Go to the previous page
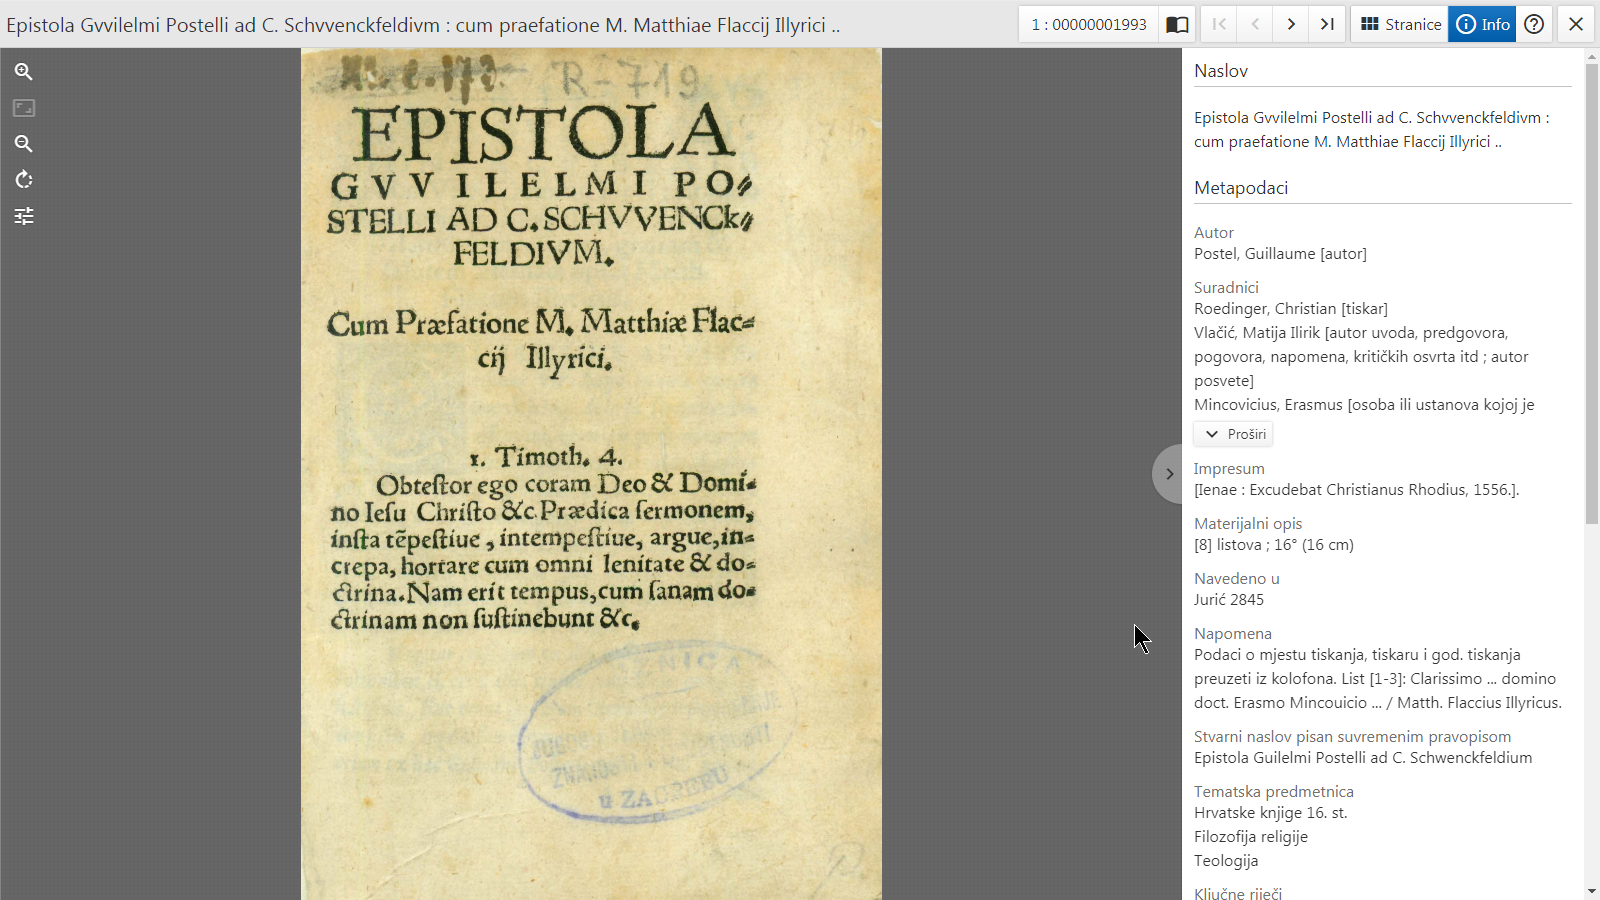 tap(1255, 23)
